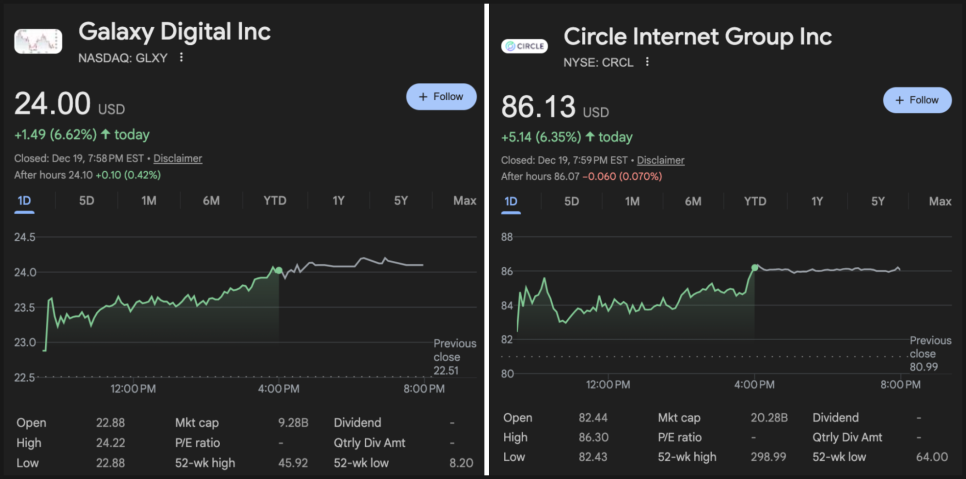Open Disclaimer link under Galaxy Digital price
Viewport: 966px width, 479px height.
pos(177,158)
